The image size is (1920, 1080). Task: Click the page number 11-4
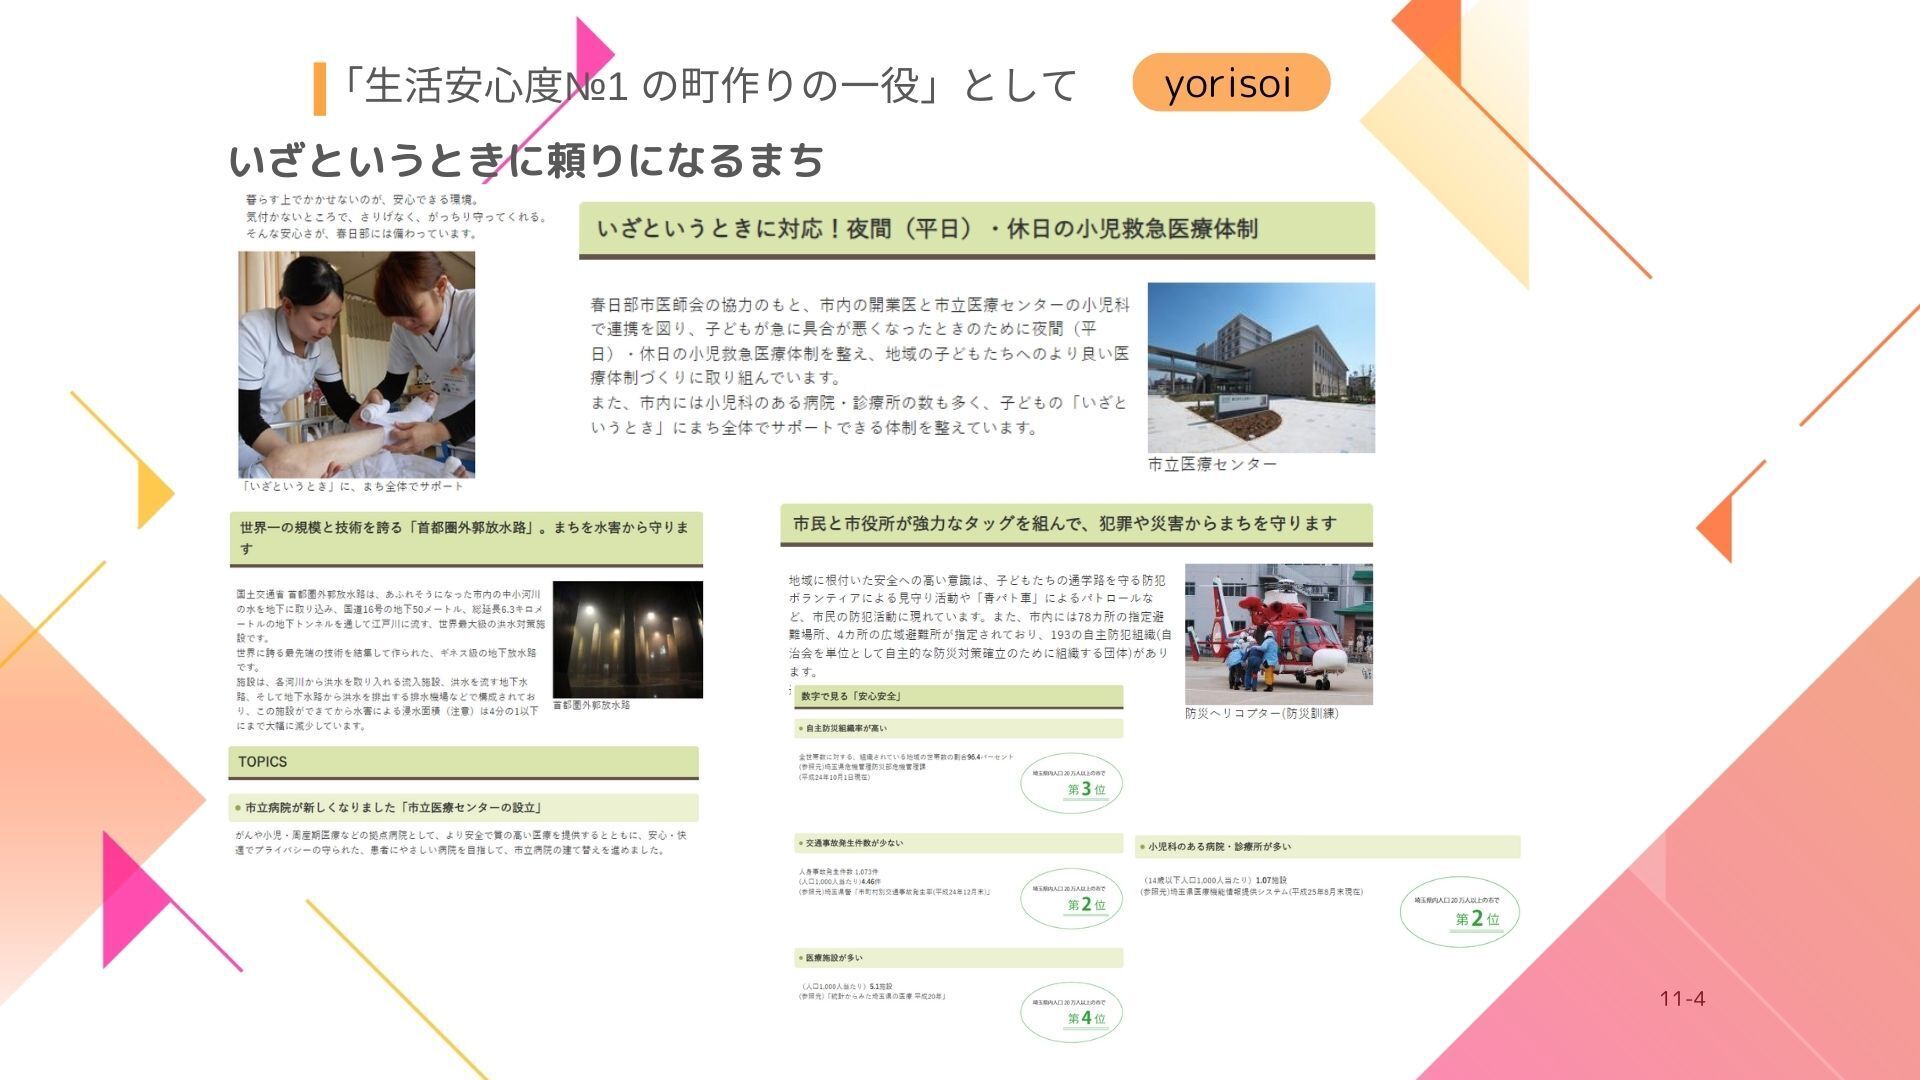point(1682,998)
